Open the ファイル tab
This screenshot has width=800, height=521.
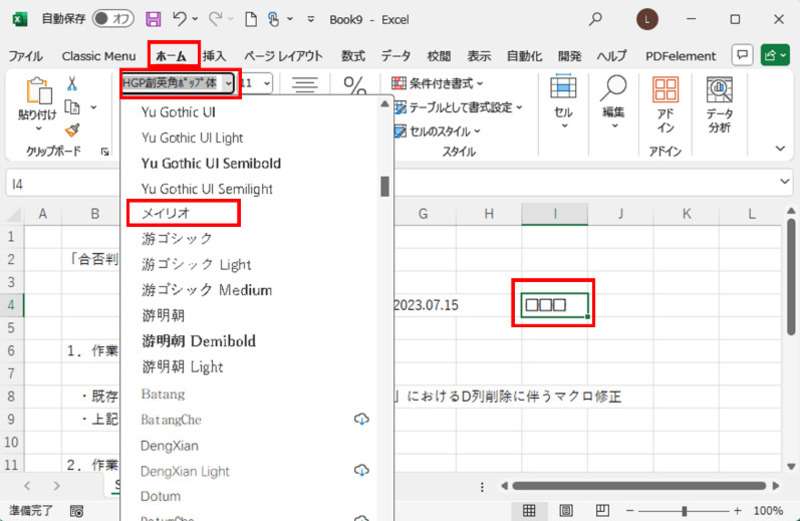(26, 56)
